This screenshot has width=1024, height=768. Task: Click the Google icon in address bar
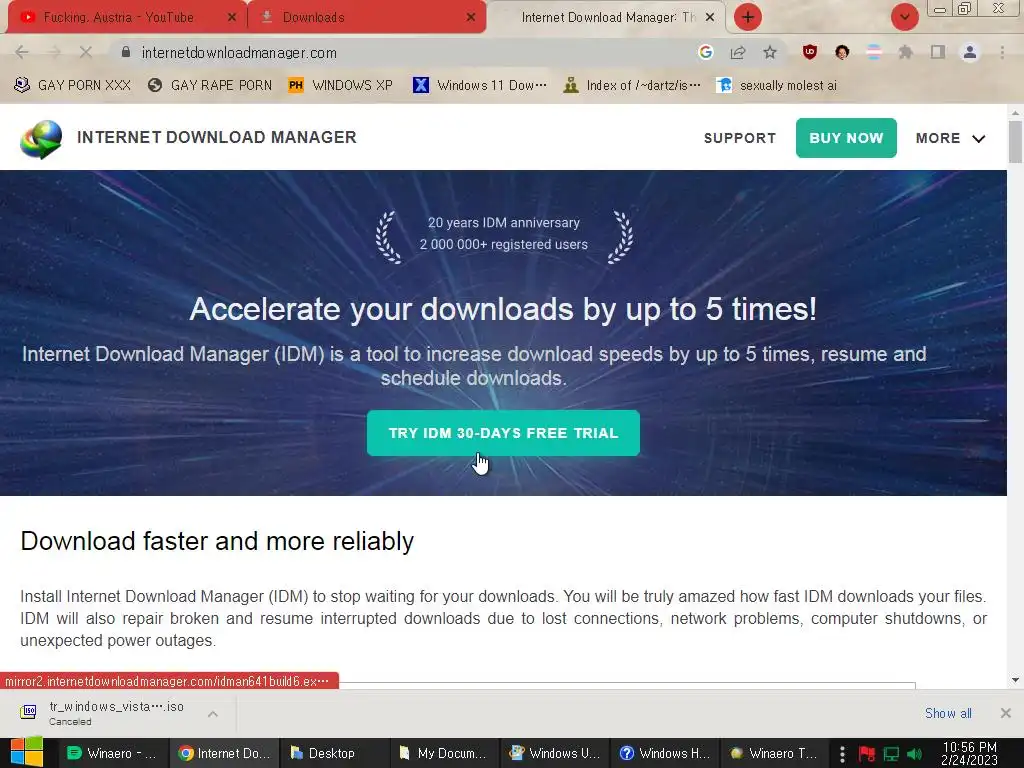(705, 52)
